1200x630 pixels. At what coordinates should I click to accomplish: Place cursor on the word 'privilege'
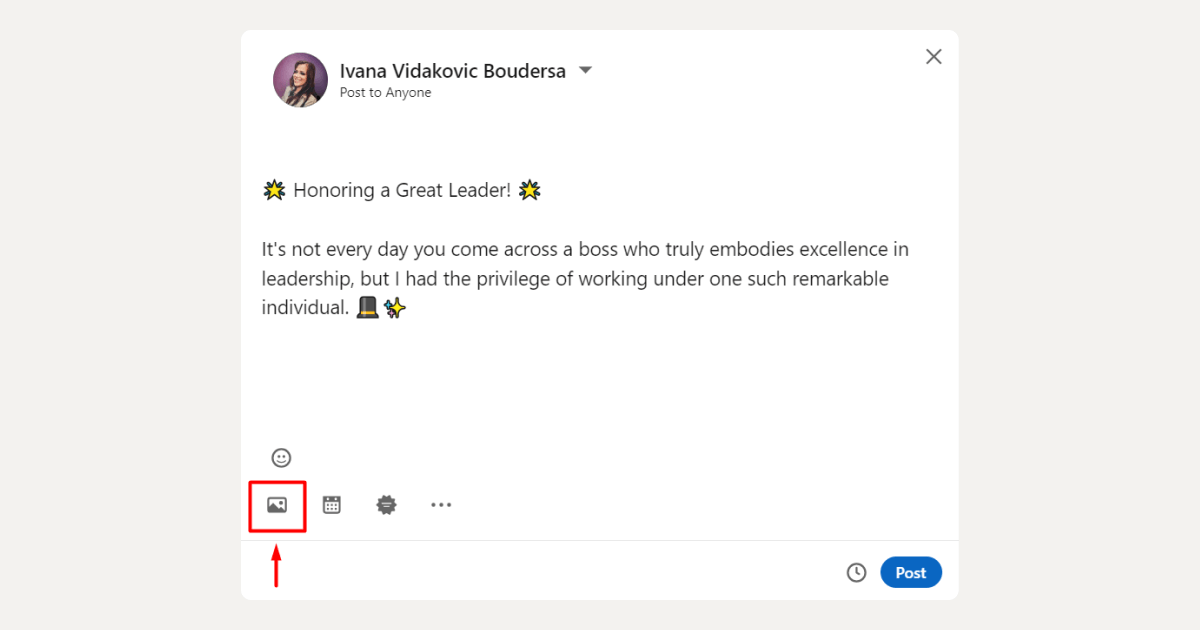[x=512, y=279]
